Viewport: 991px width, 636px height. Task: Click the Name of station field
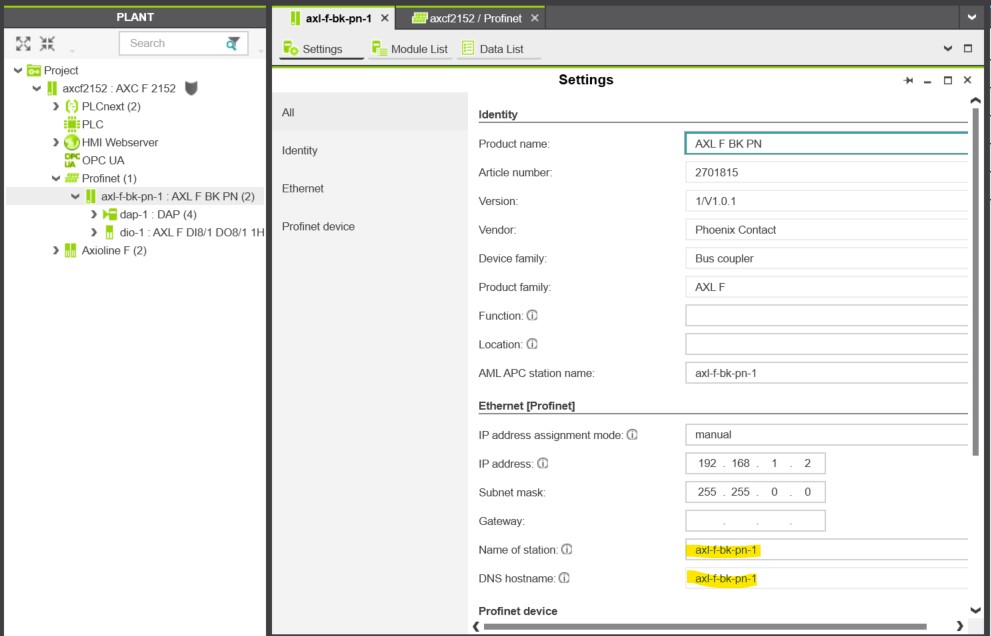click(827, 549)
